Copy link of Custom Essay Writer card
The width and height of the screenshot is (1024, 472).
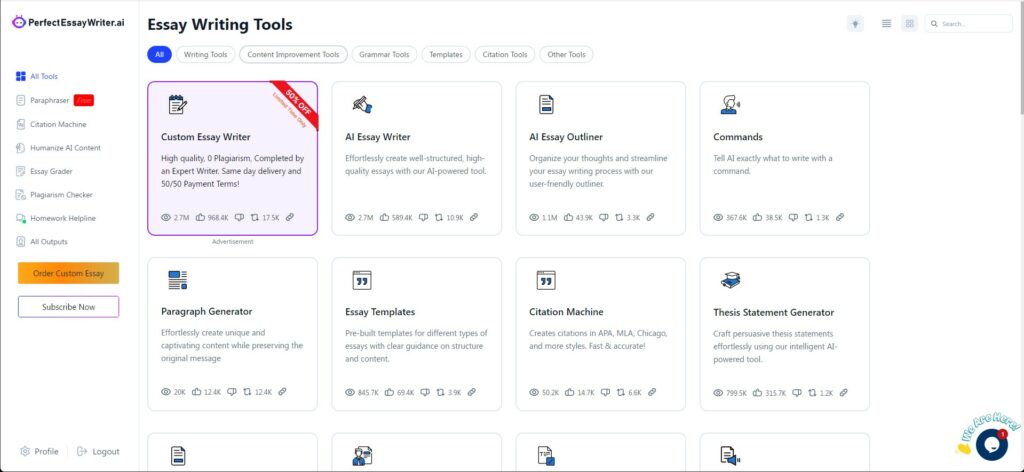coord(290,217)
